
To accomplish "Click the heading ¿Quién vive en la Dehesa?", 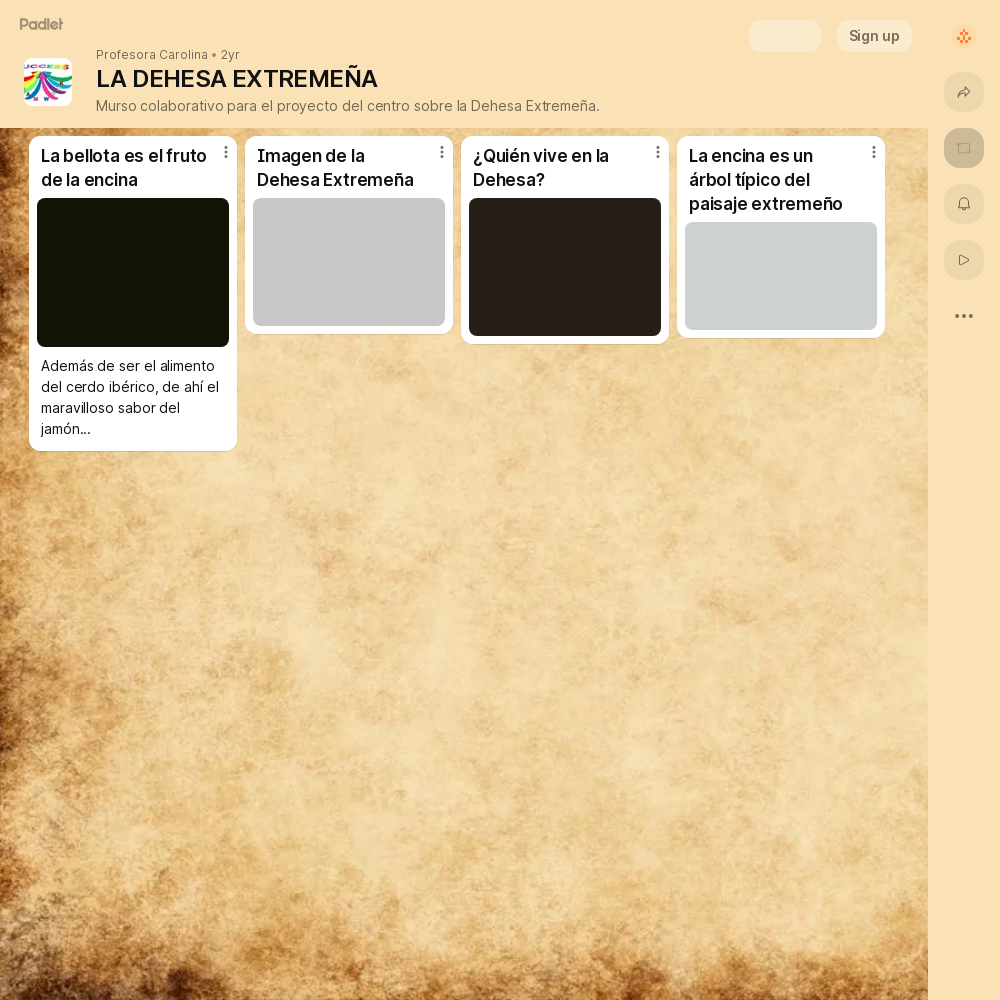I will [541, 168].
